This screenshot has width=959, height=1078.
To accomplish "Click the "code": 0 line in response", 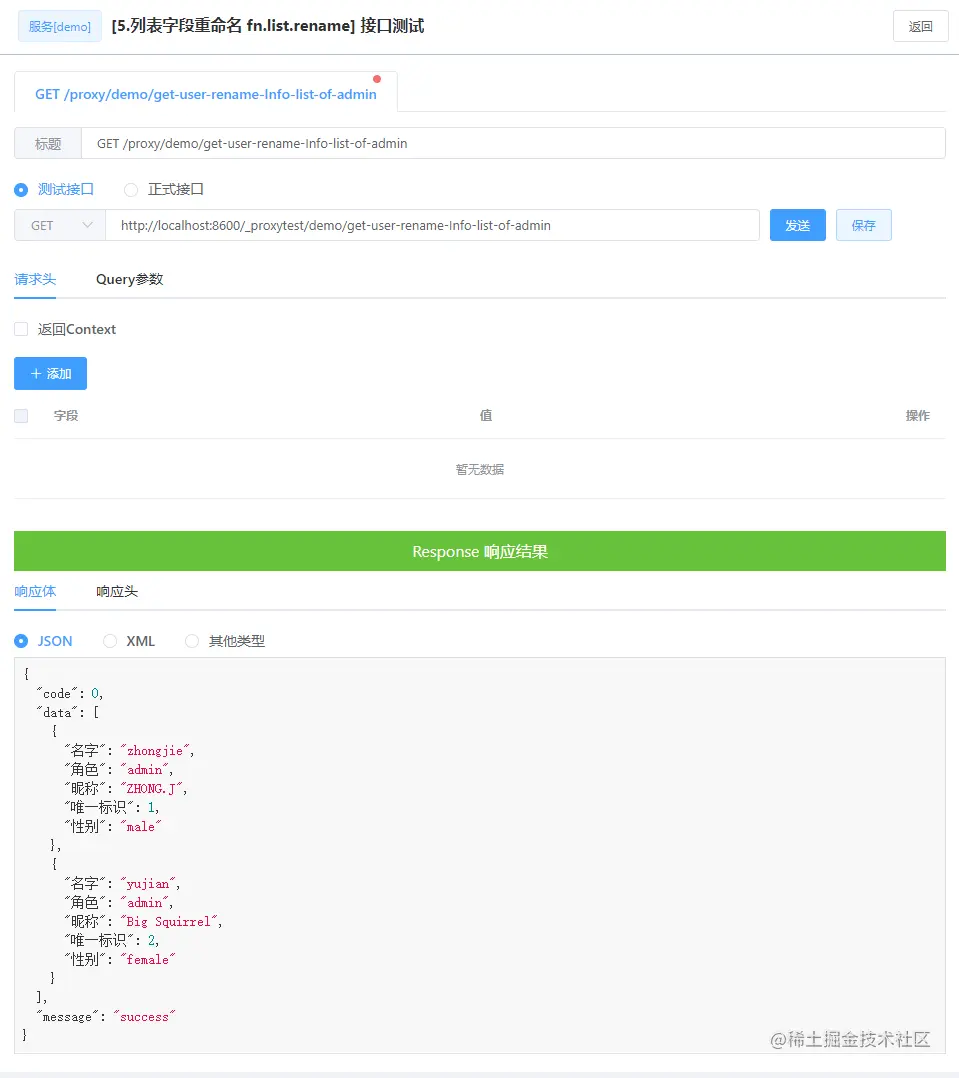I will click(69, 694).
